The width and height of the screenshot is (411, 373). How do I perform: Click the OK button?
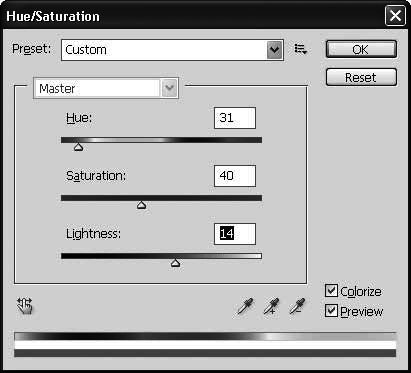tap(361, 49)
